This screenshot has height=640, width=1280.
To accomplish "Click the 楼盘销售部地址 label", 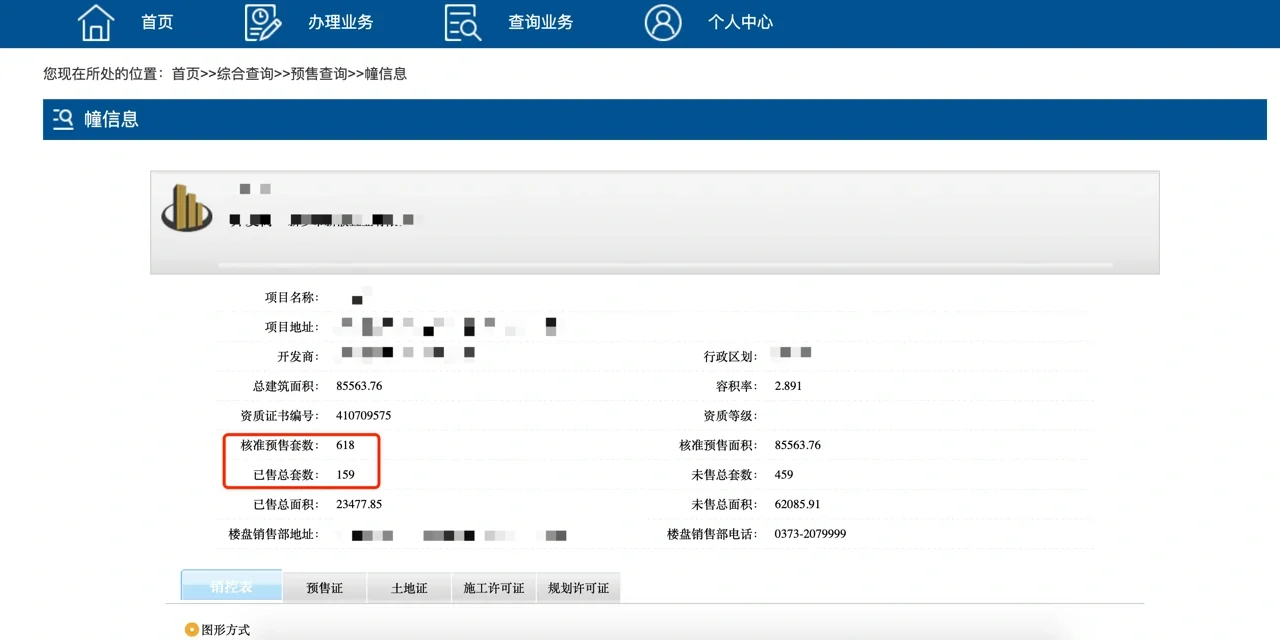I will [x=273, y=534].
